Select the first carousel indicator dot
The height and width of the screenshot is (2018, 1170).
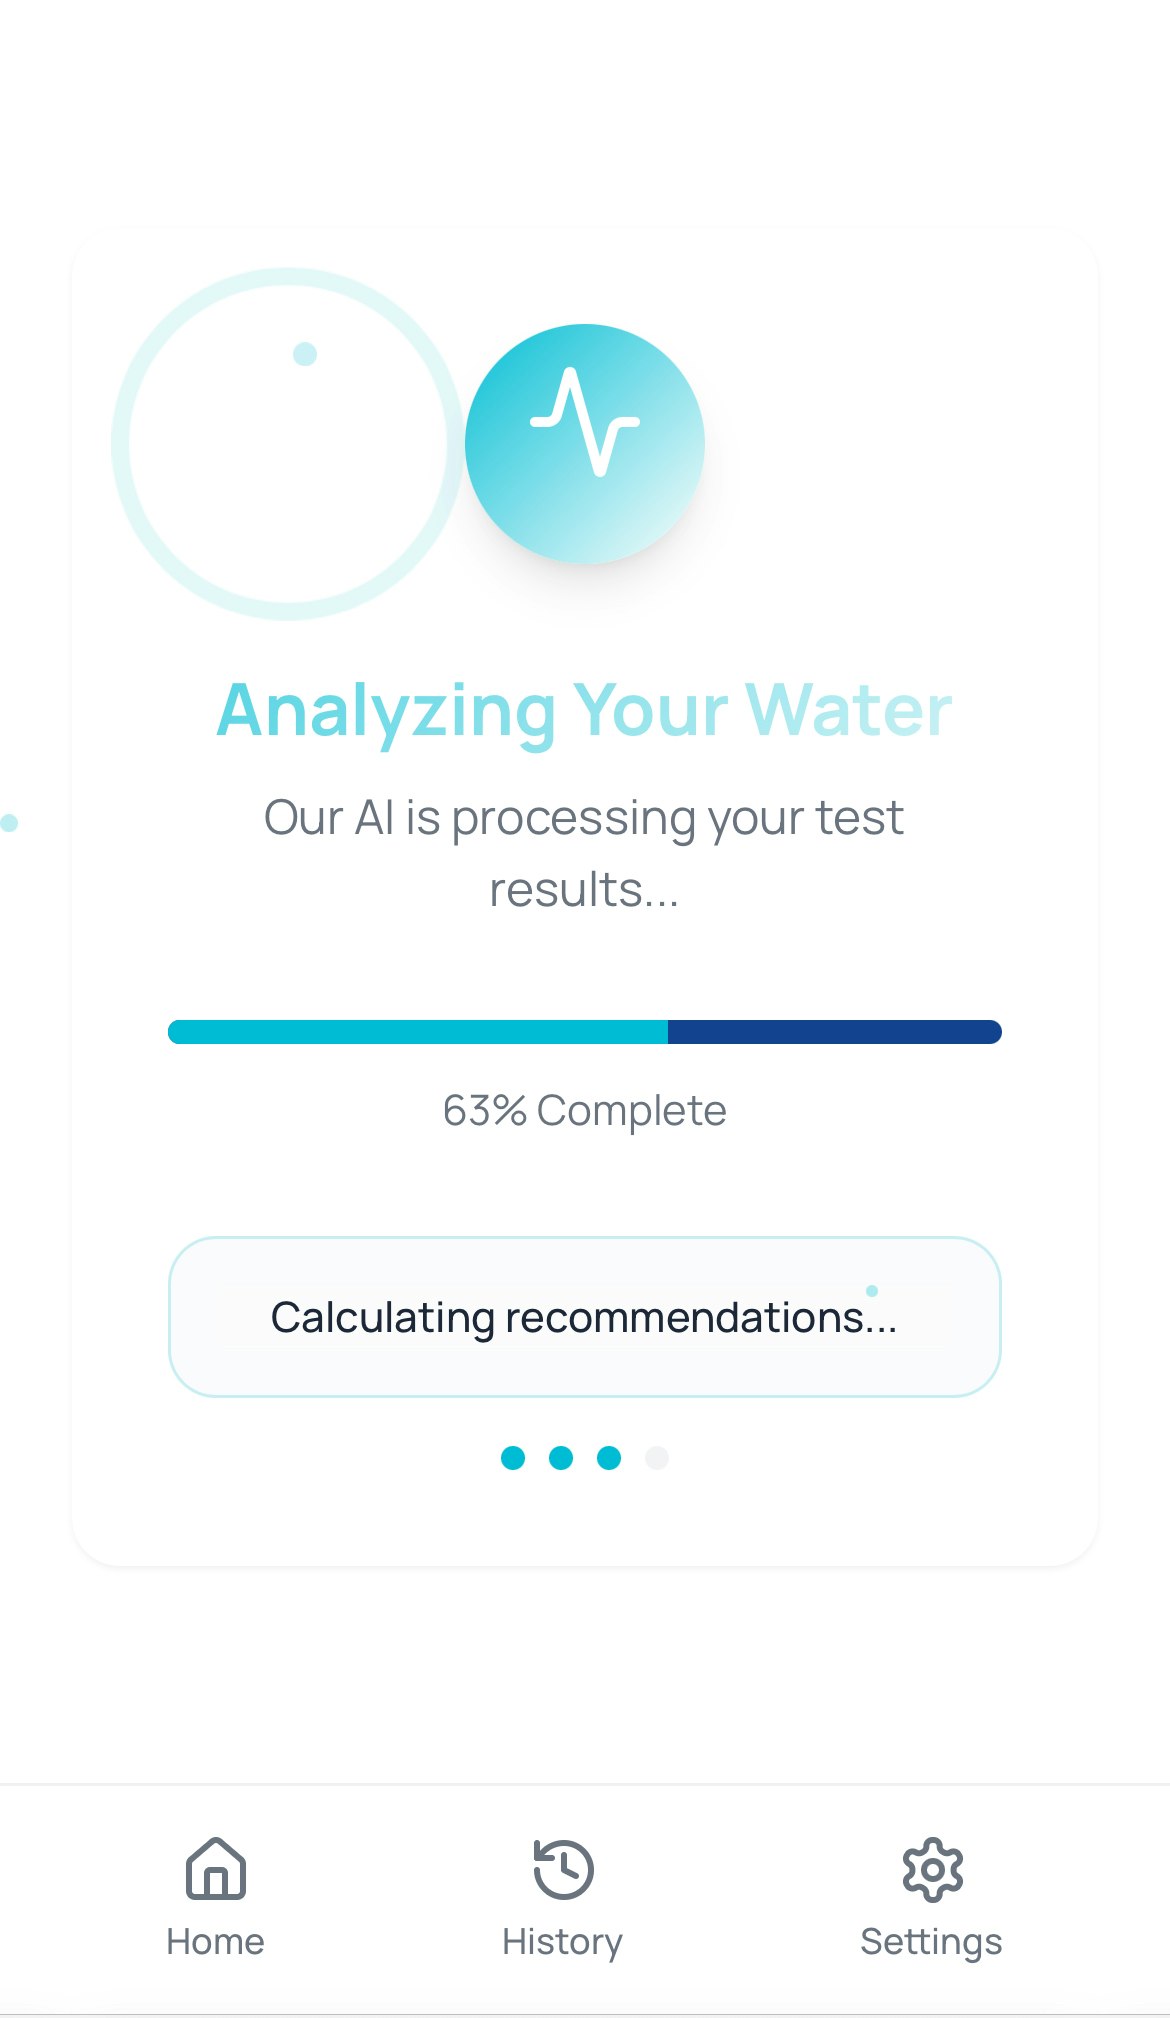[514, 1459]
